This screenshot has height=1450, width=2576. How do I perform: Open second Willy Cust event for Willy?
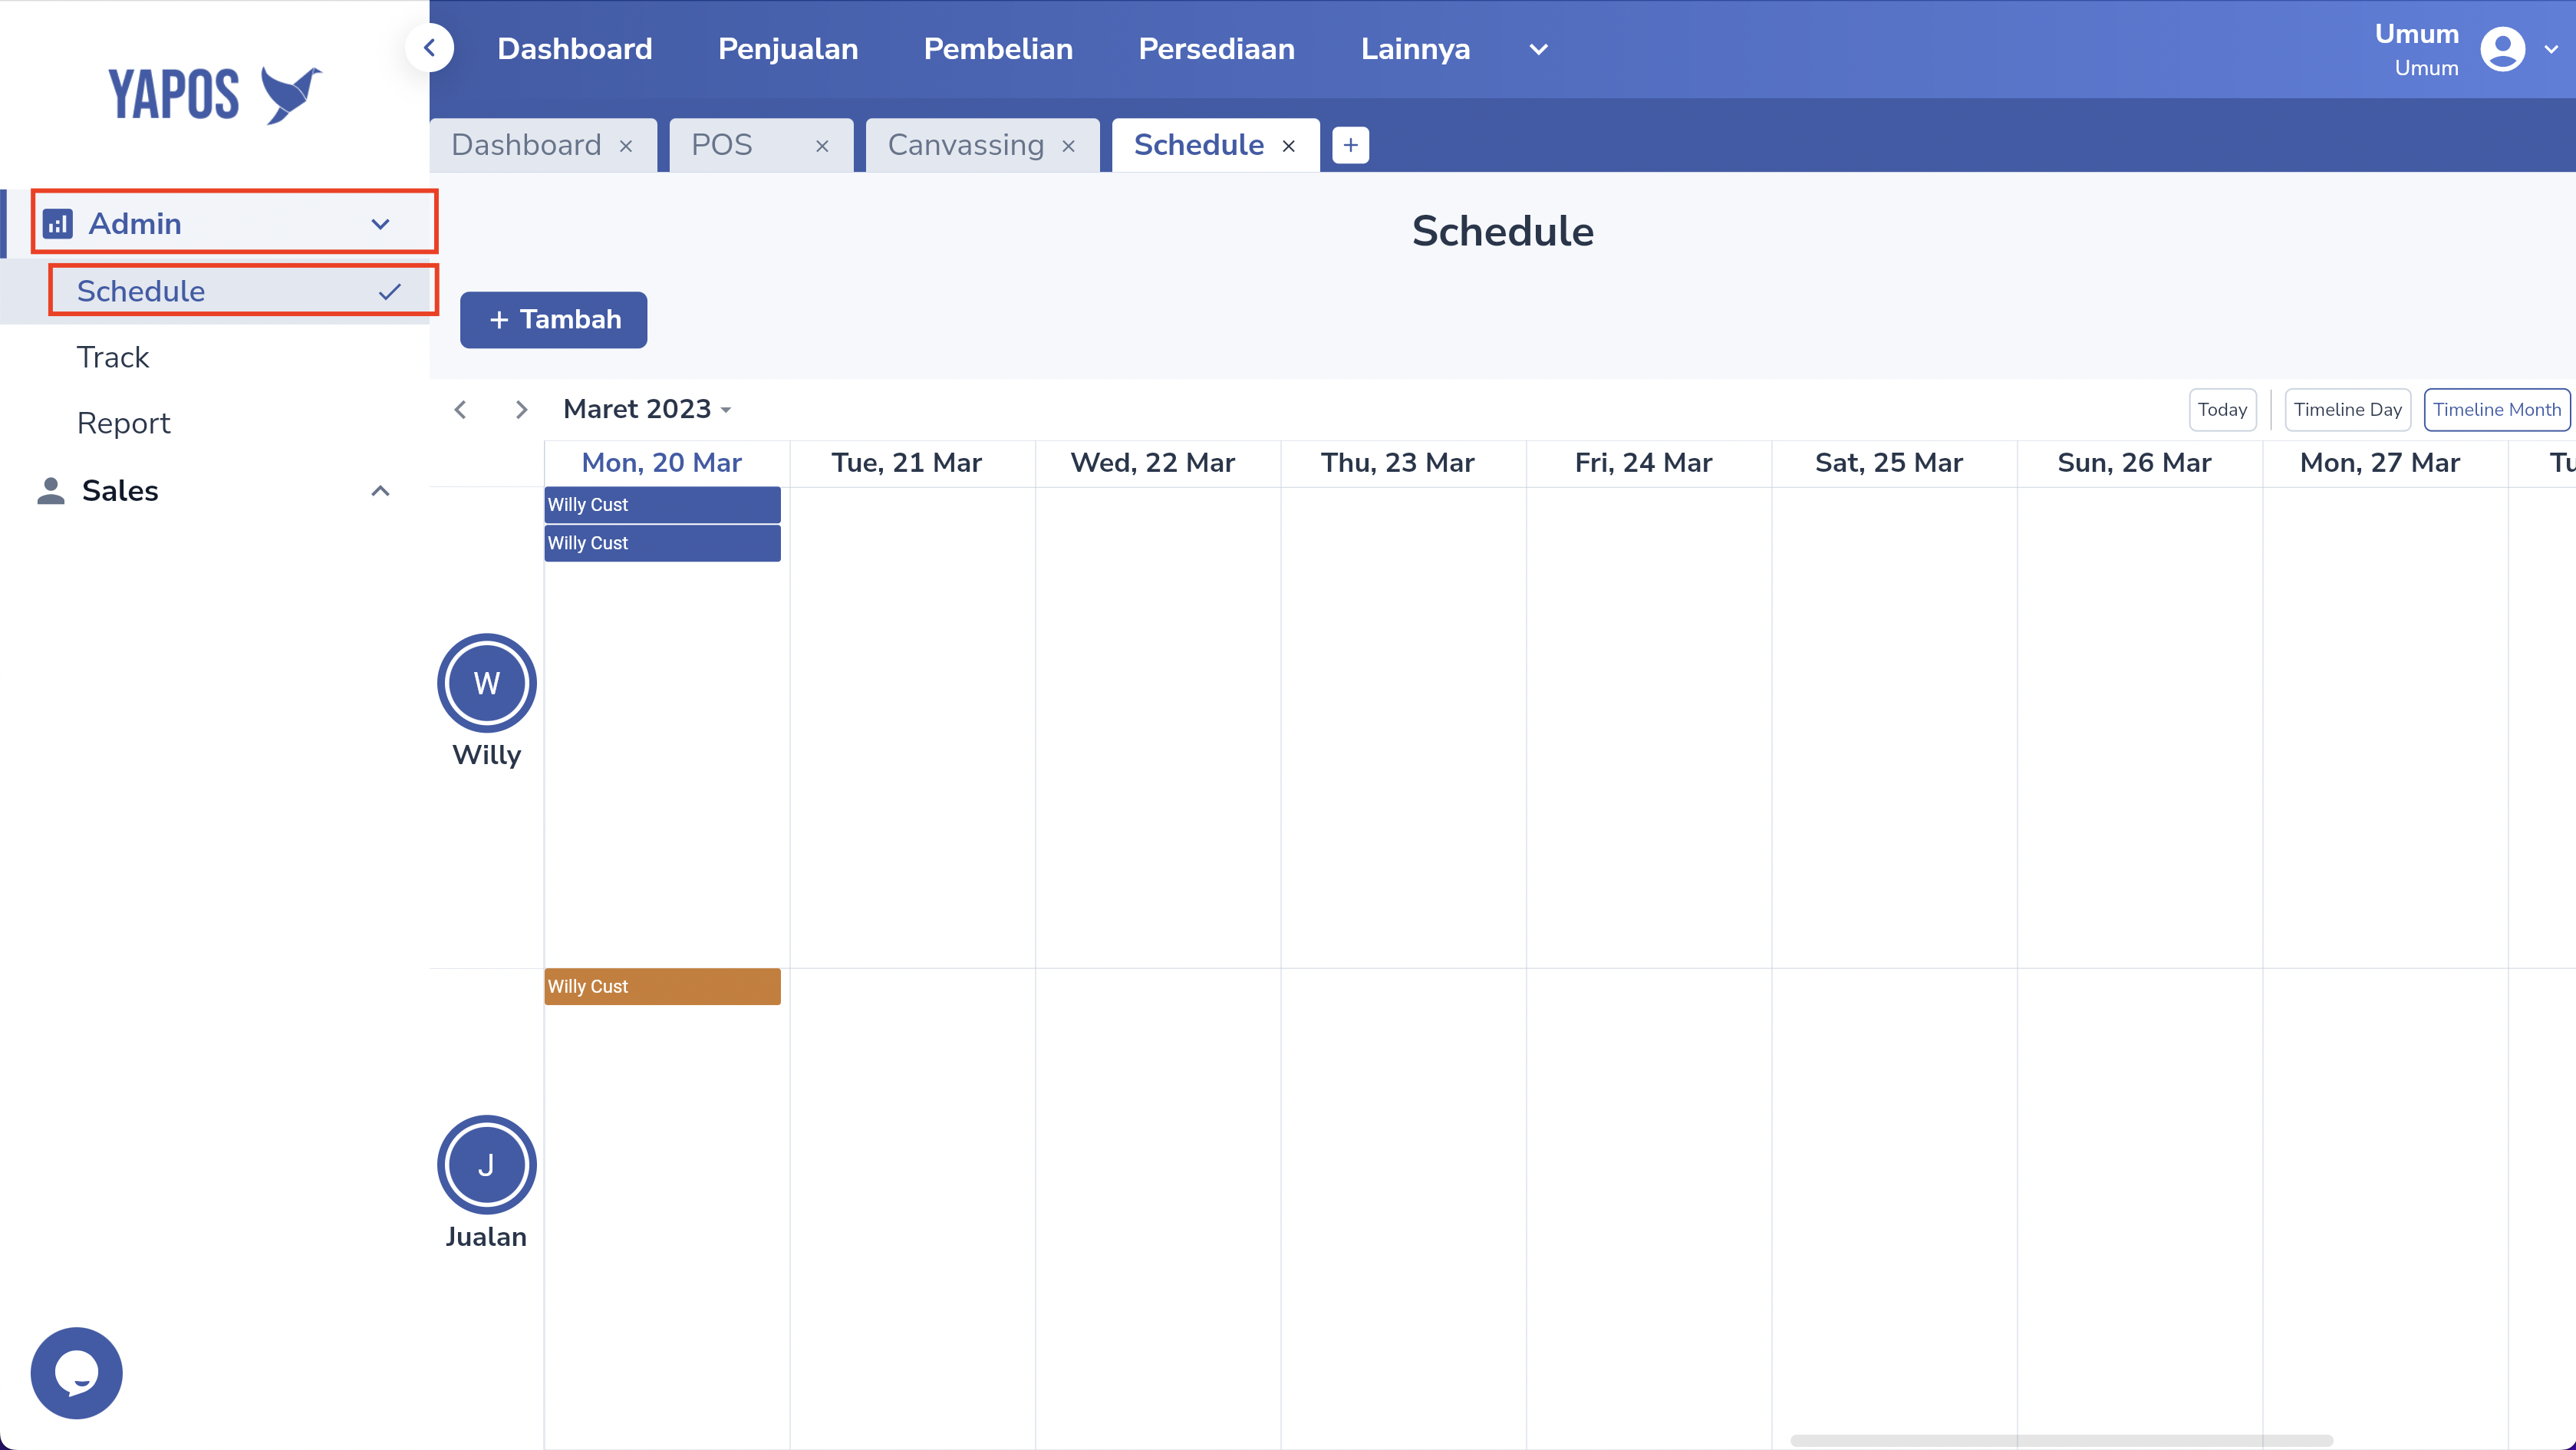coord(662,543)
